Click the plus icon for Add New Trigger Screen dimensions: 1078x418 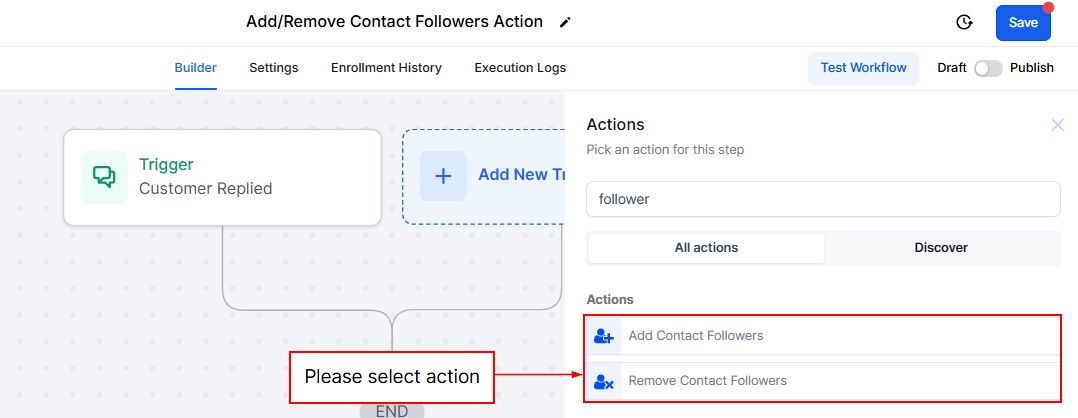[443, 175]
